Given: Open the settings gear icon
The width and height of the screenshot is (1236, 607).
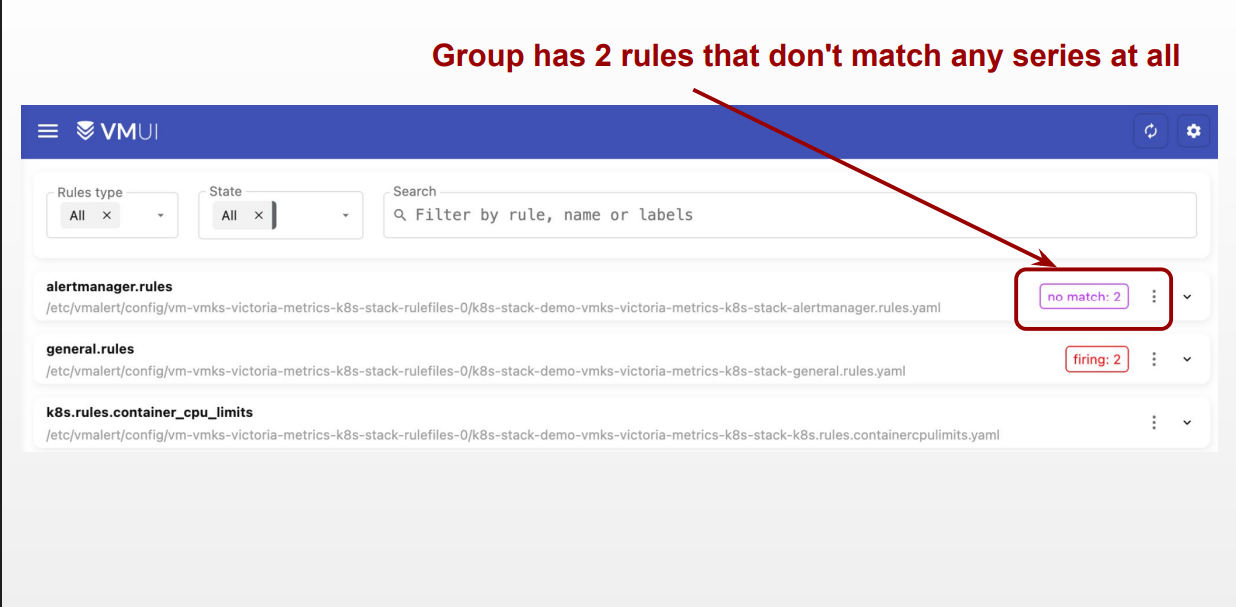Looking at the screenshot, I should point(1192,131).
